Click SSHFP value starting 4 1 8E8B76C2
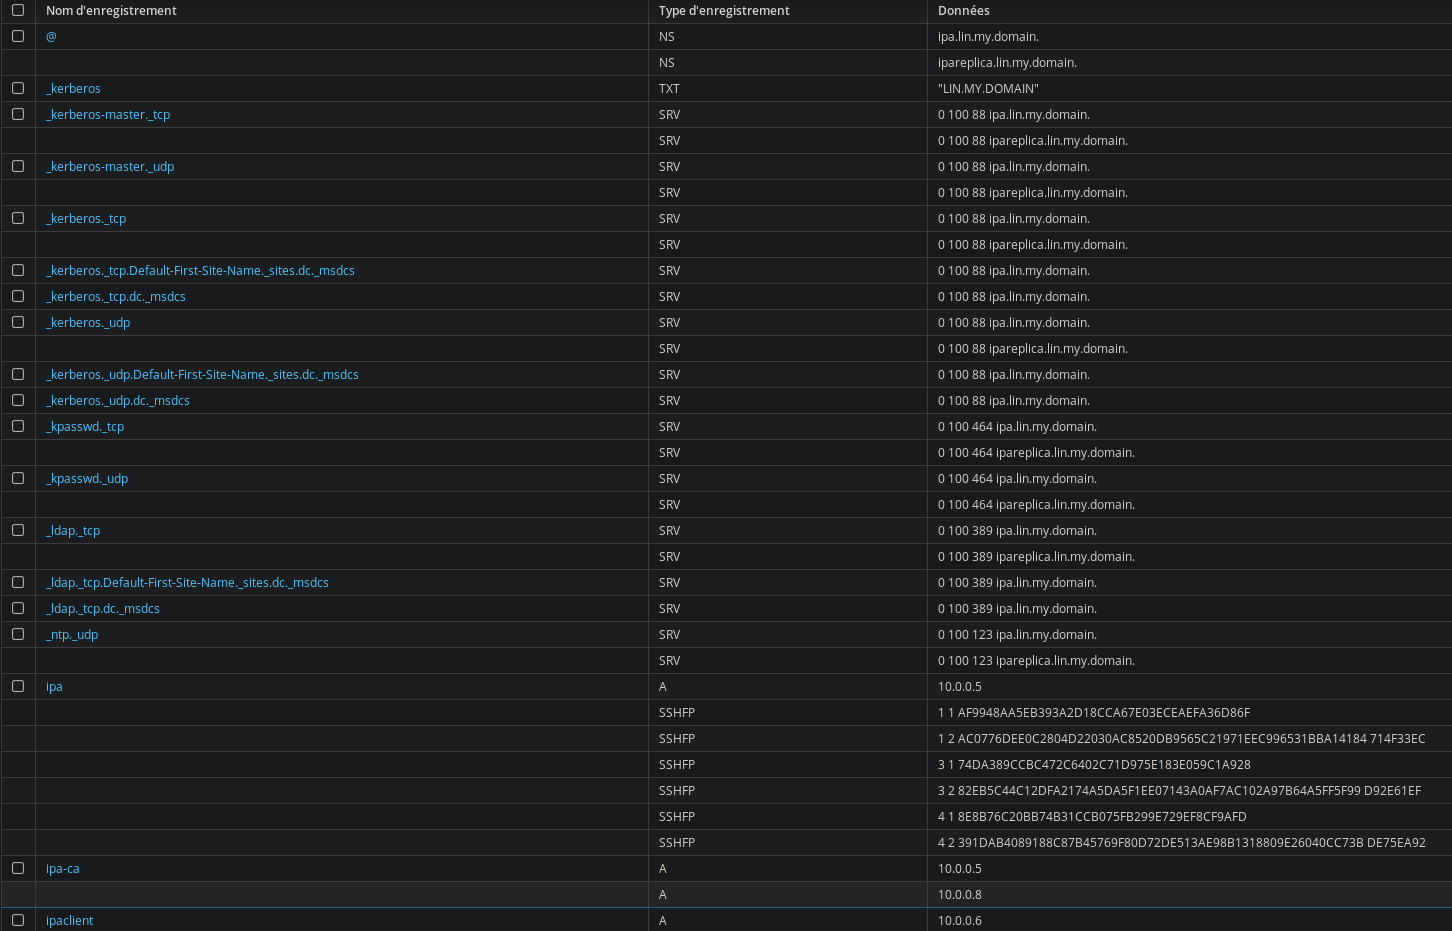This screenshot has height=931, width=1452. 1092,816
